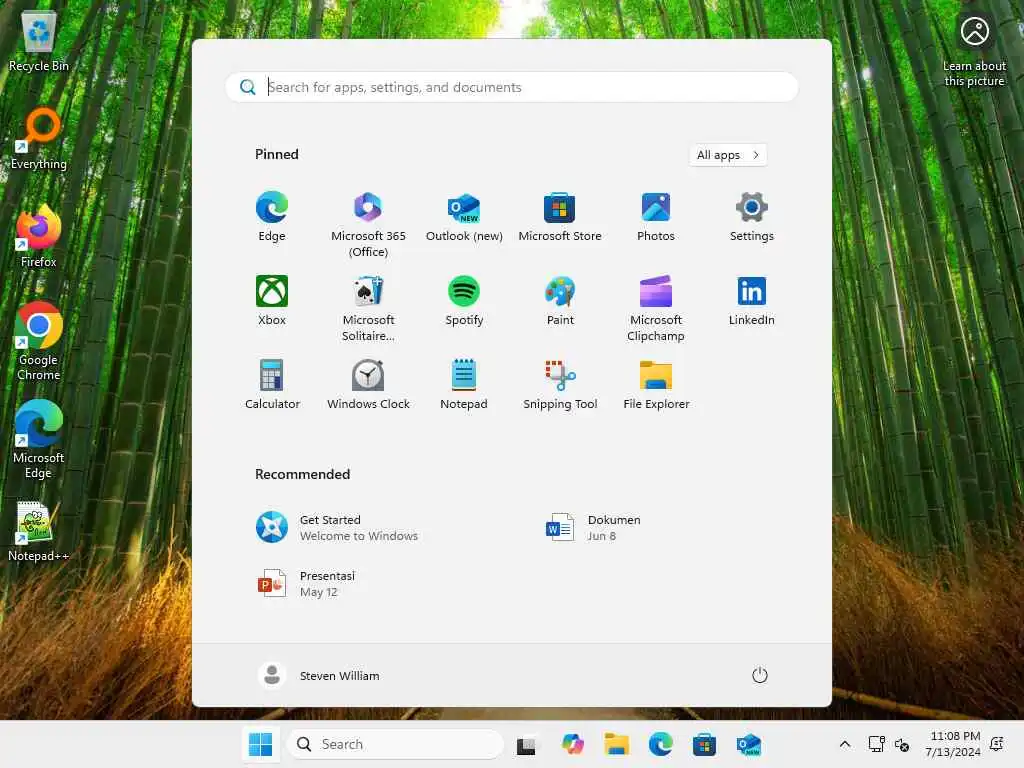Open network status tray icon
This screenshot has width=1024, height=768.
876,744
